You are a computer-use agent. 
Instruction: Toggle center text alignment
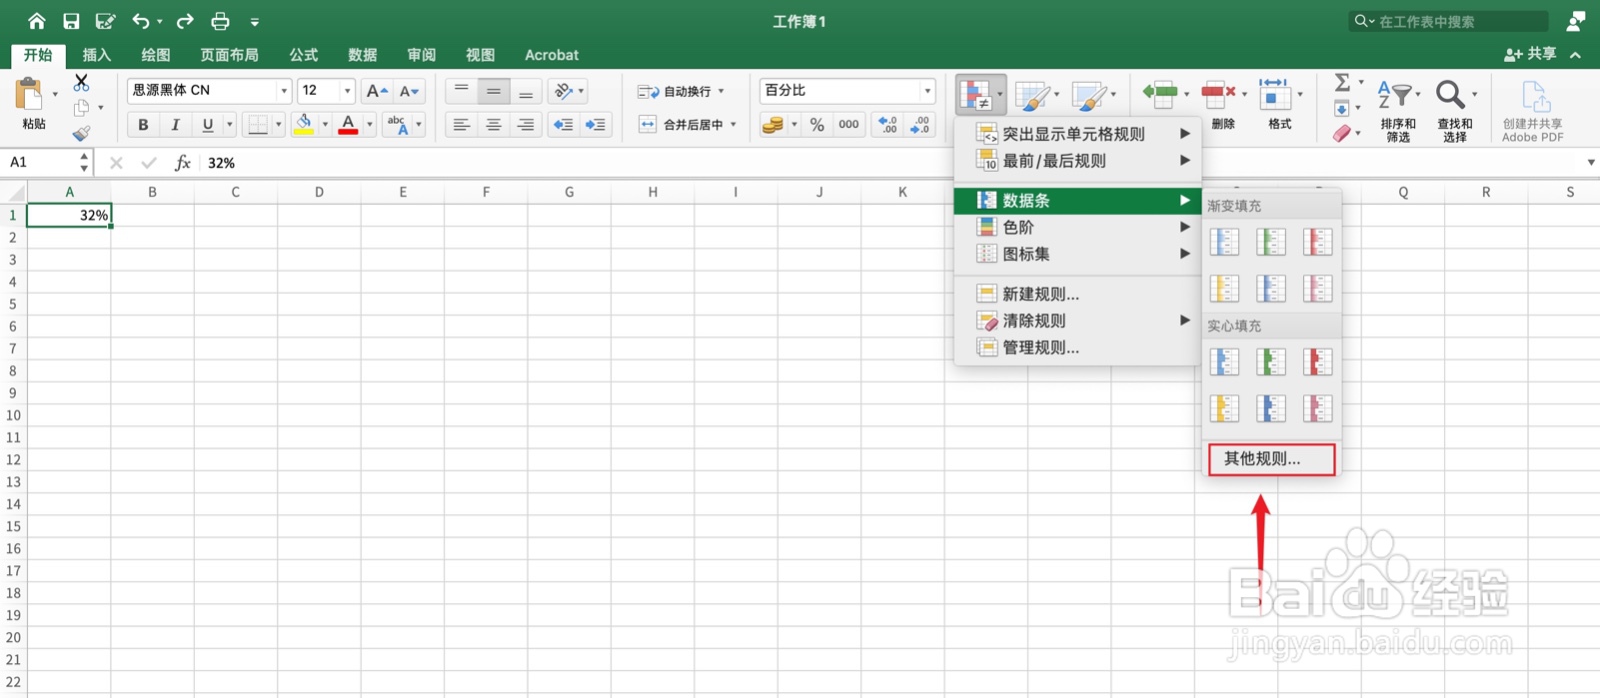493,124
